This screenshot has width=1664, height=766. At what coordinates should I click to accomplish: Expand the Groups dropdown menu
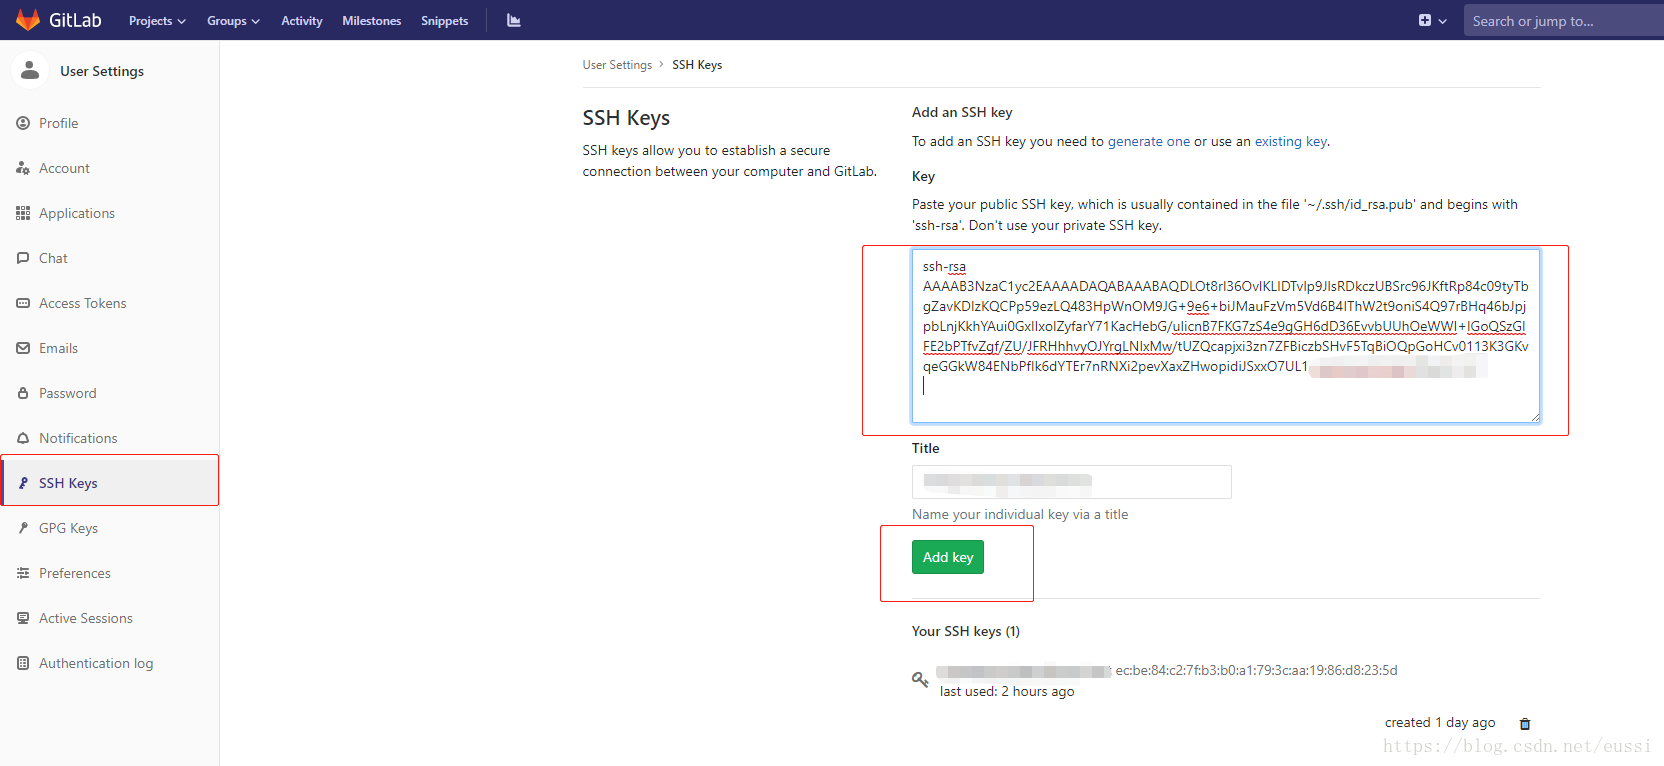pyautogui.click(x=233, y=21)
